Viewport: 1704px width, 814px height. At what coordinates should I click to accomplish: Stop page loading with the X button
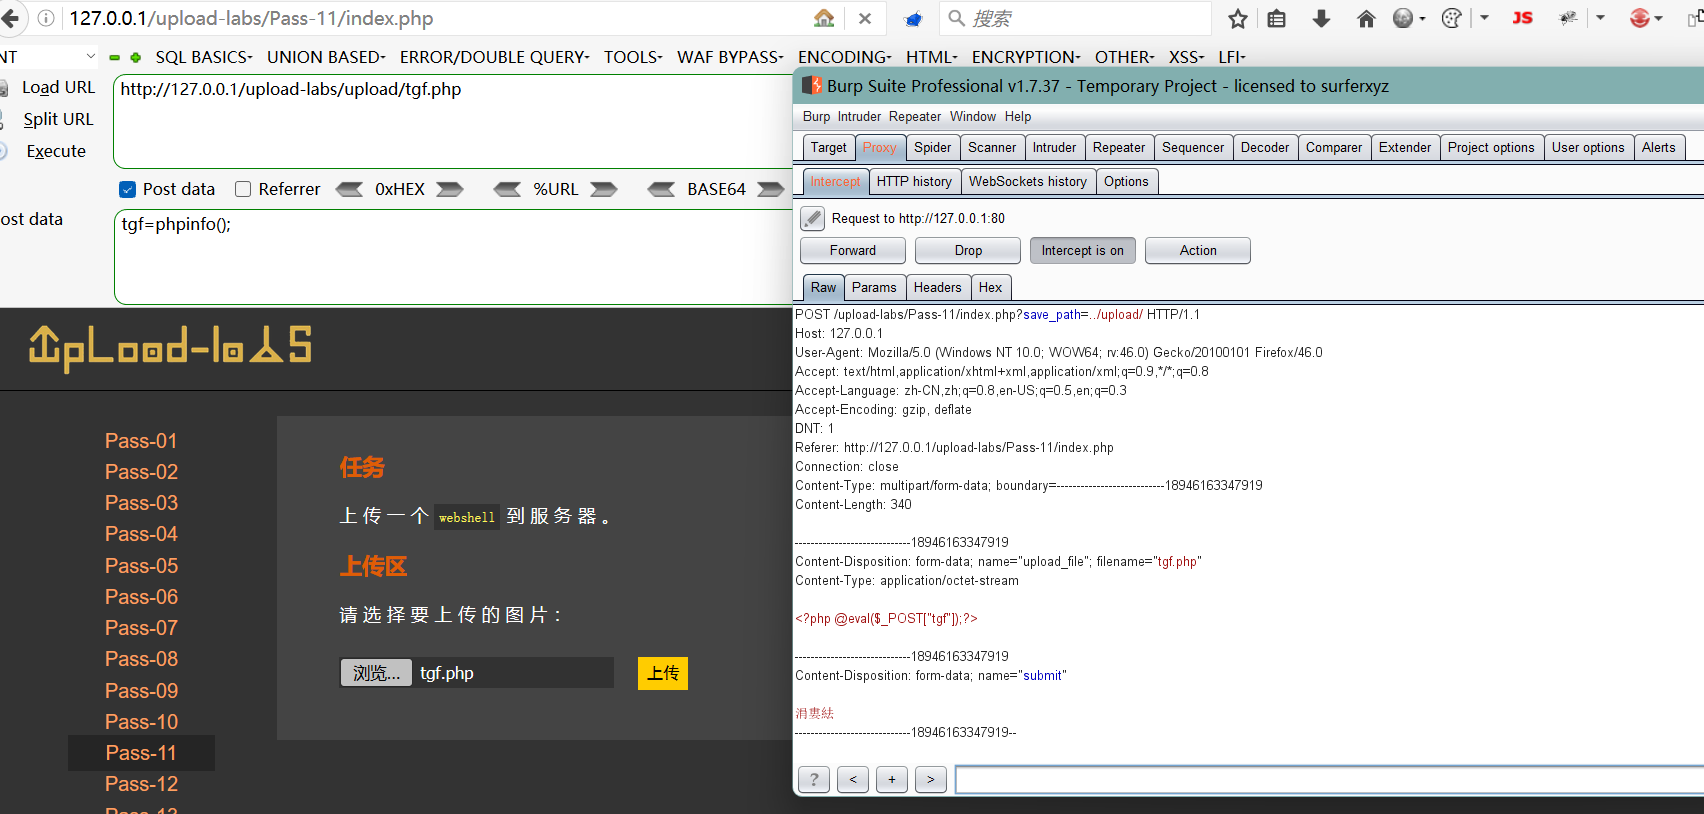pos(865,18)
